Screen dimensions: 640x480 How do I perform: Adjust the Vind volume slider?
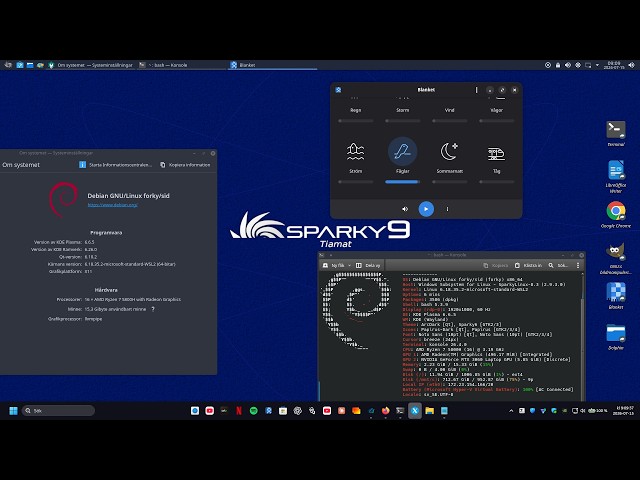[449, 121]
